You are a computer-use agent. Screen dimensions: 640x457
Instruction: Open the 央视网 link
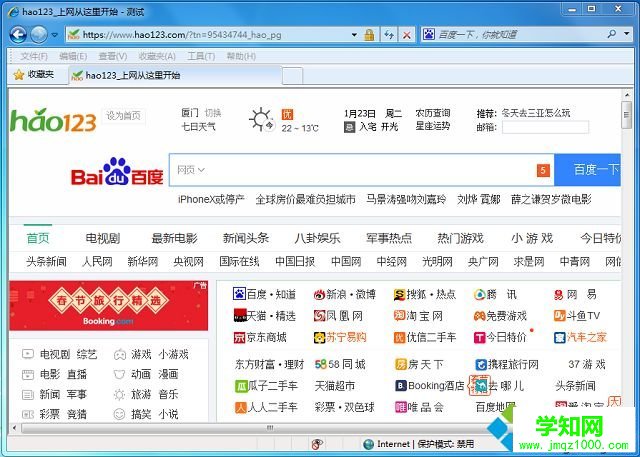(189, 262)
